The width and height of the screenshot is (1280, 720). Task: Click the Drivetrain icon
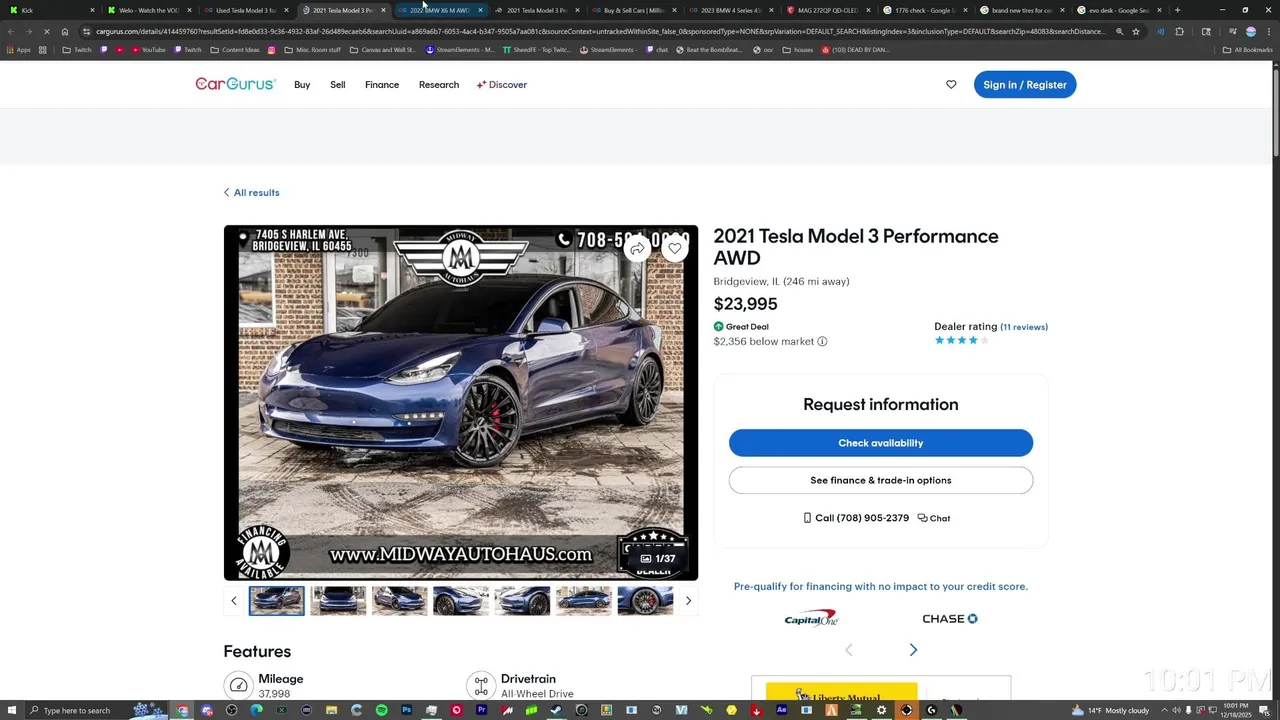coord(481,685)
